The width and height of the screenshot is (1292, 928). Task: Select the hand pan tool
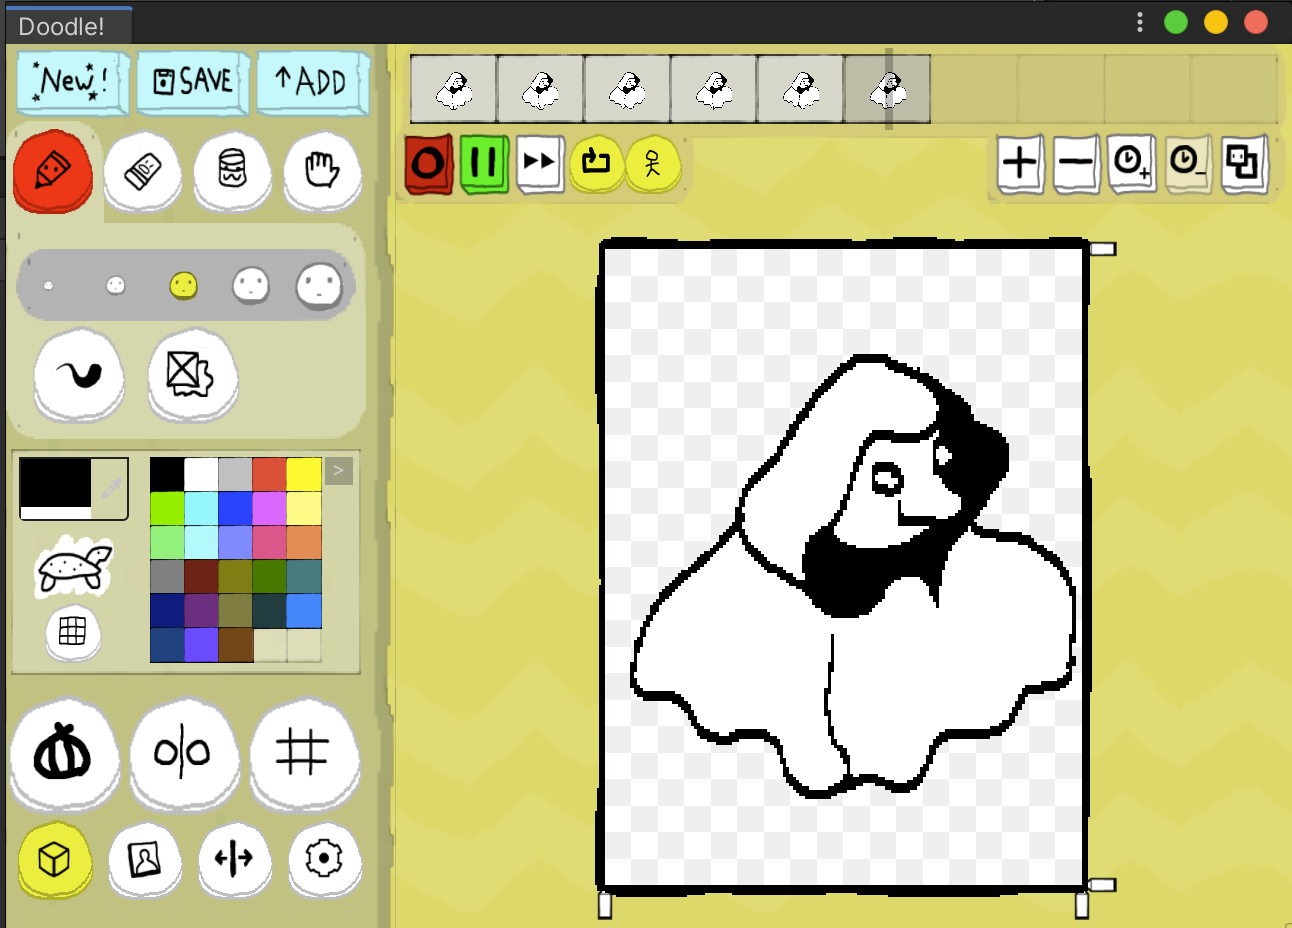pos(322,171)
